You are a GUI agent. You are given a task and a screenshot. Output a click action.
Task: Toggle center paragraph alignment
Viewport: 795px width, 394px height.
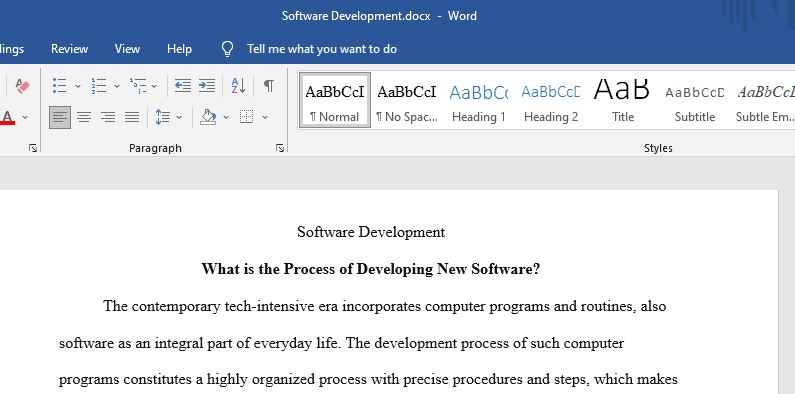tap(84, 117)
